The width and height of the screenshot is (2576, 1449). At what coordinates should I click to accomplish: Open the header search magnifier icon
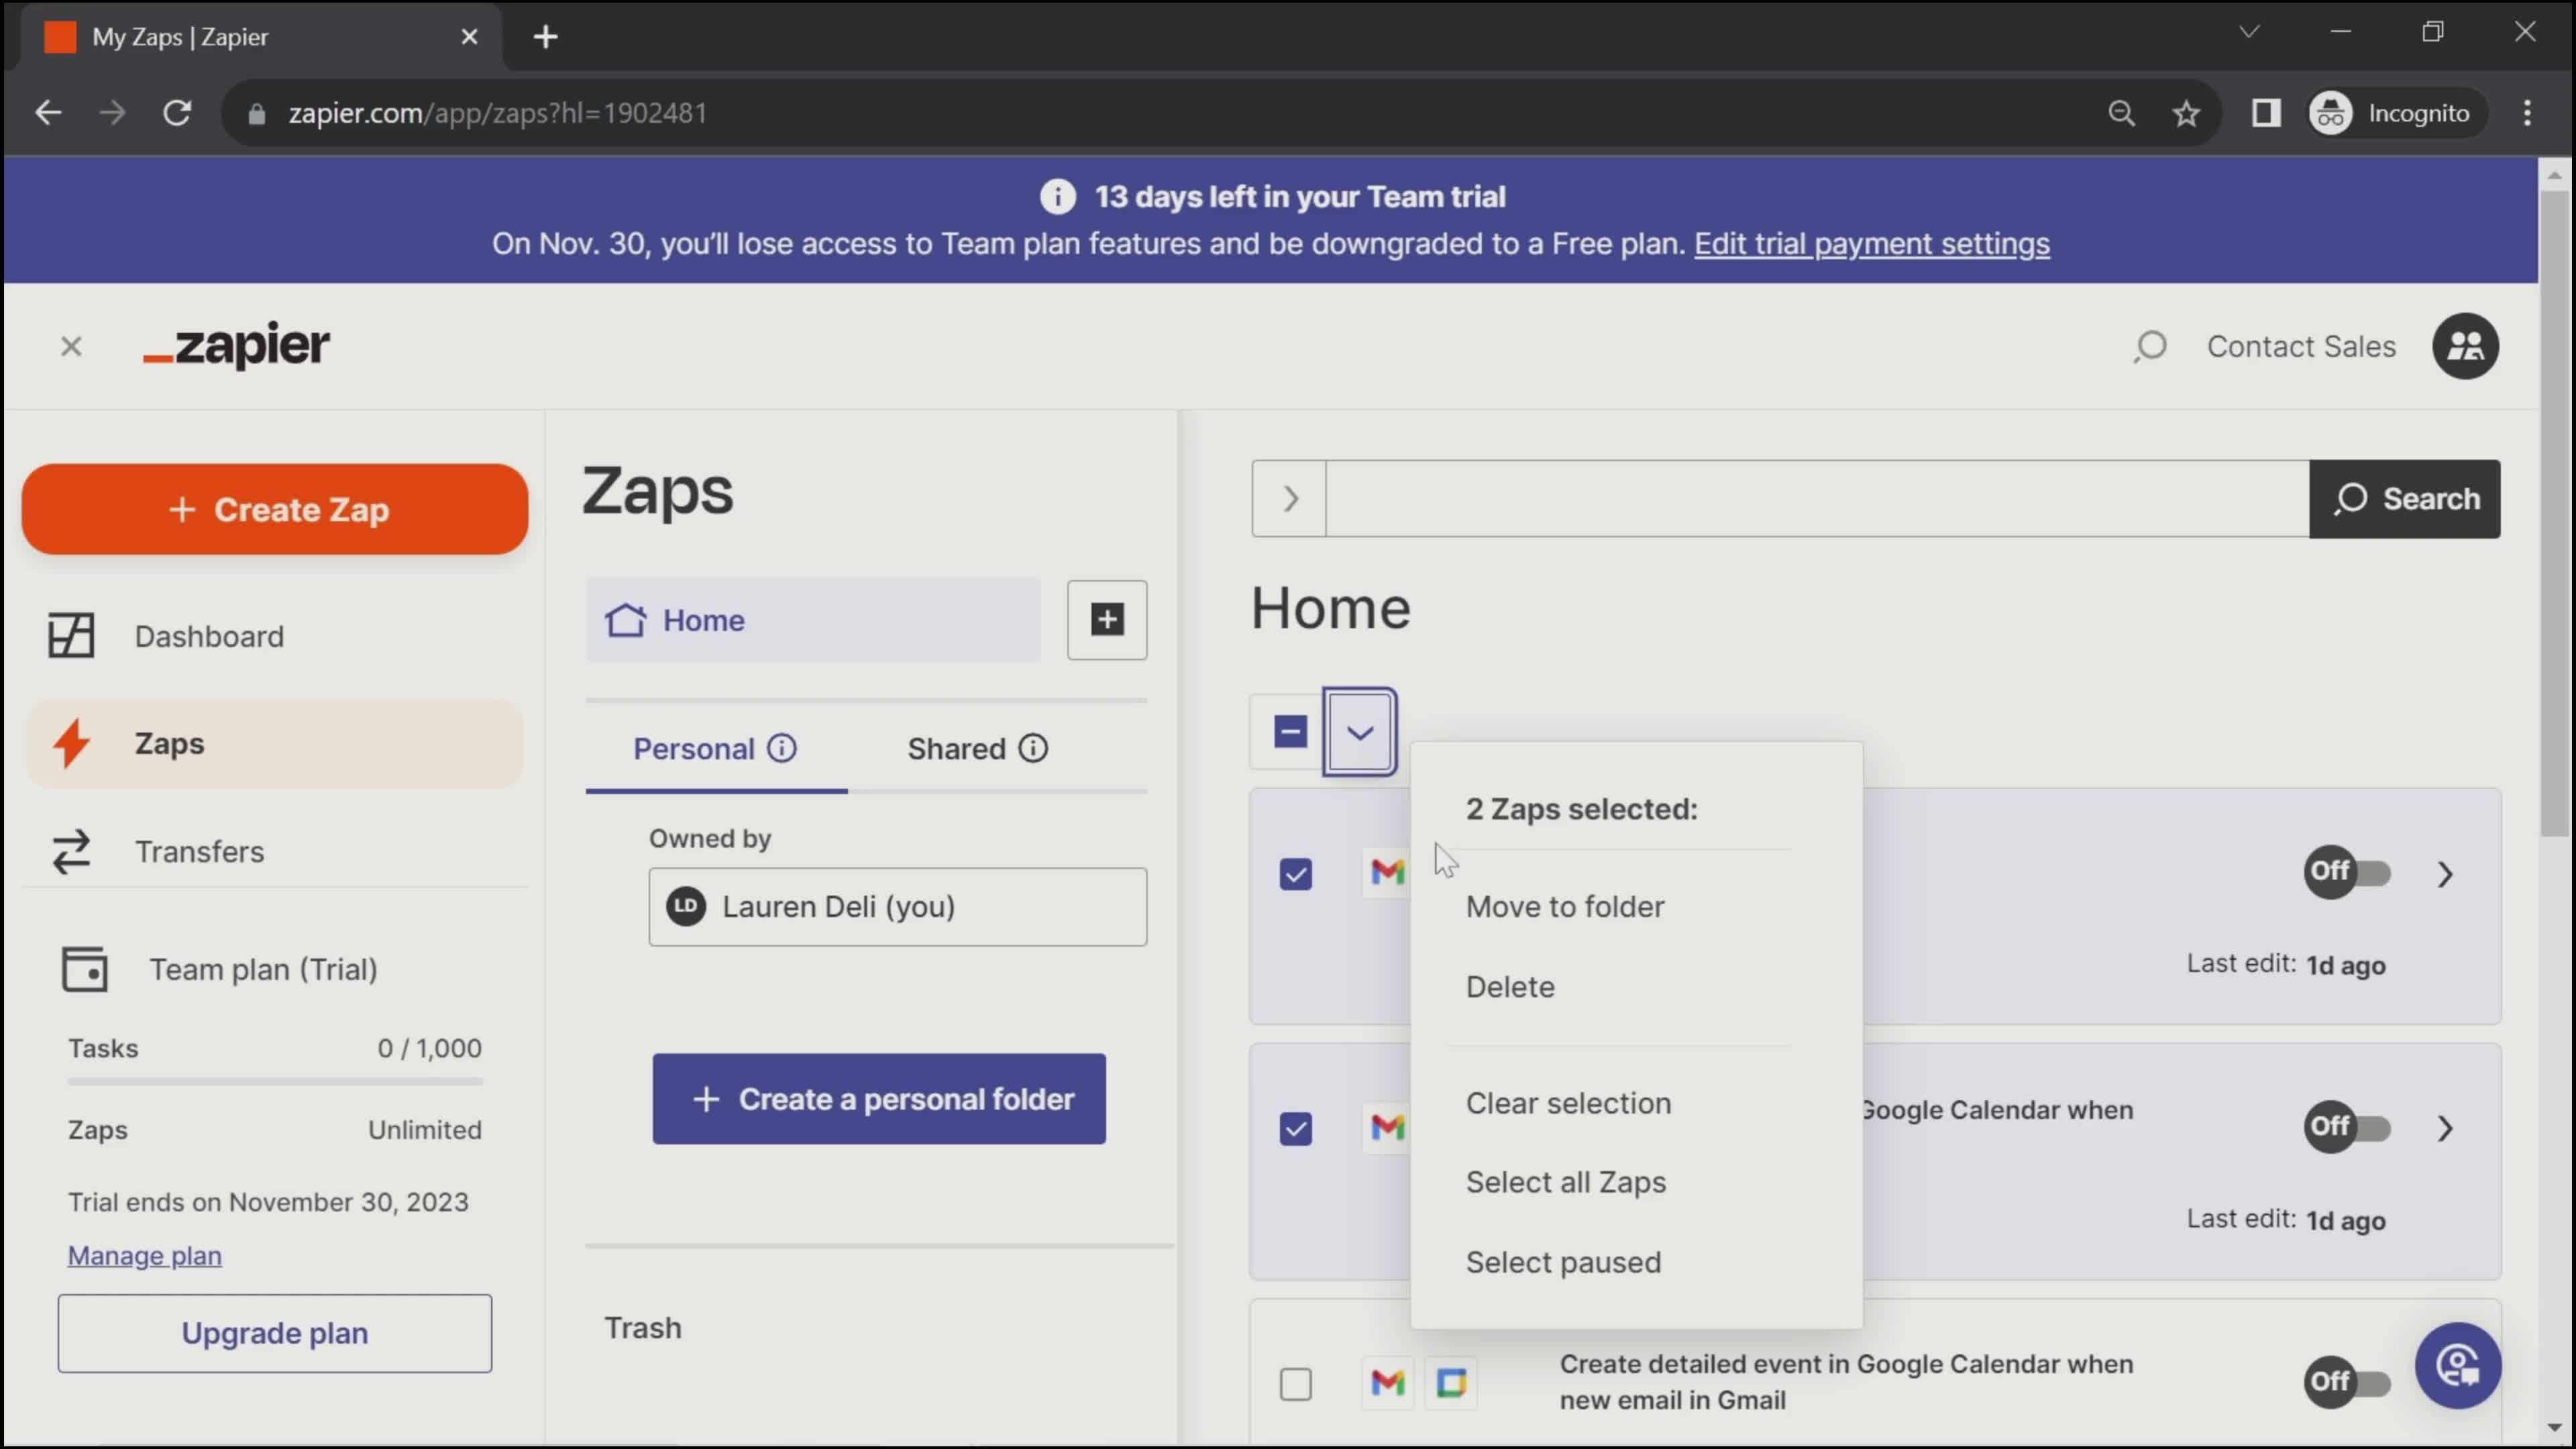(2149, 347)
